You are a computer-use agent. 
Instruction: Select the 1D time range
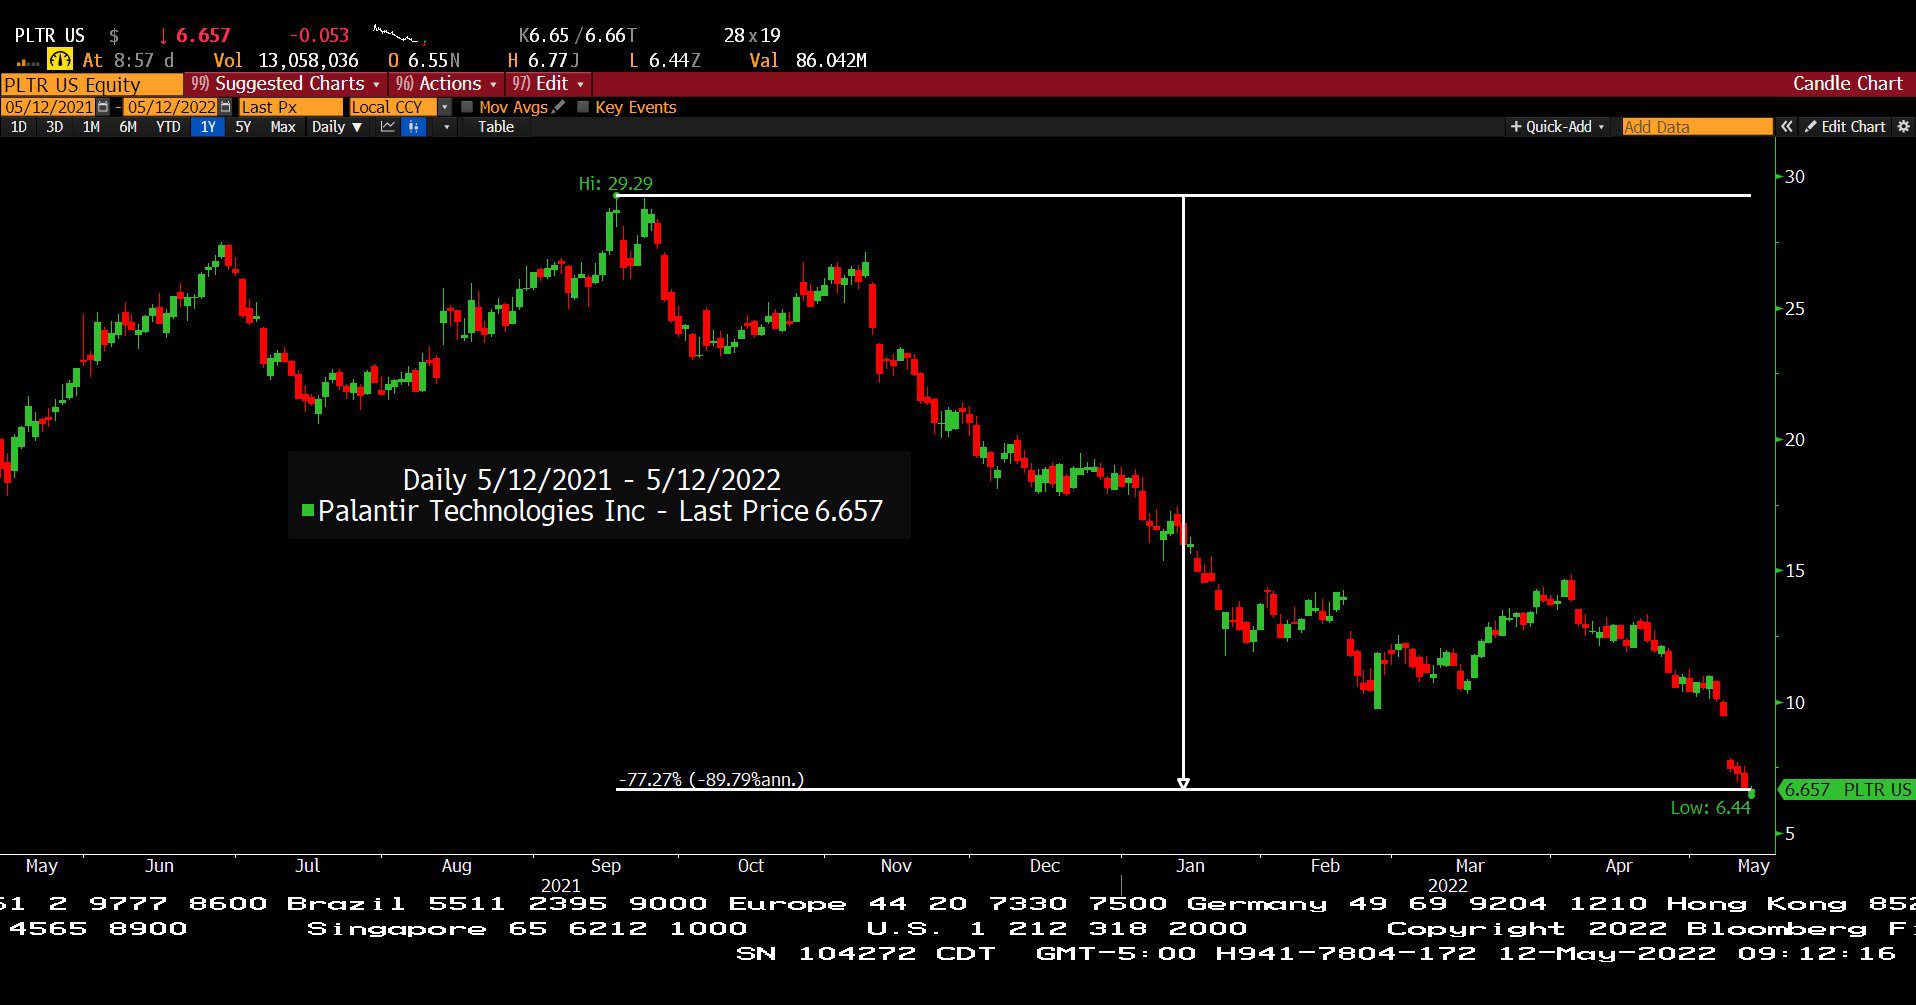(x=19, y=127)
